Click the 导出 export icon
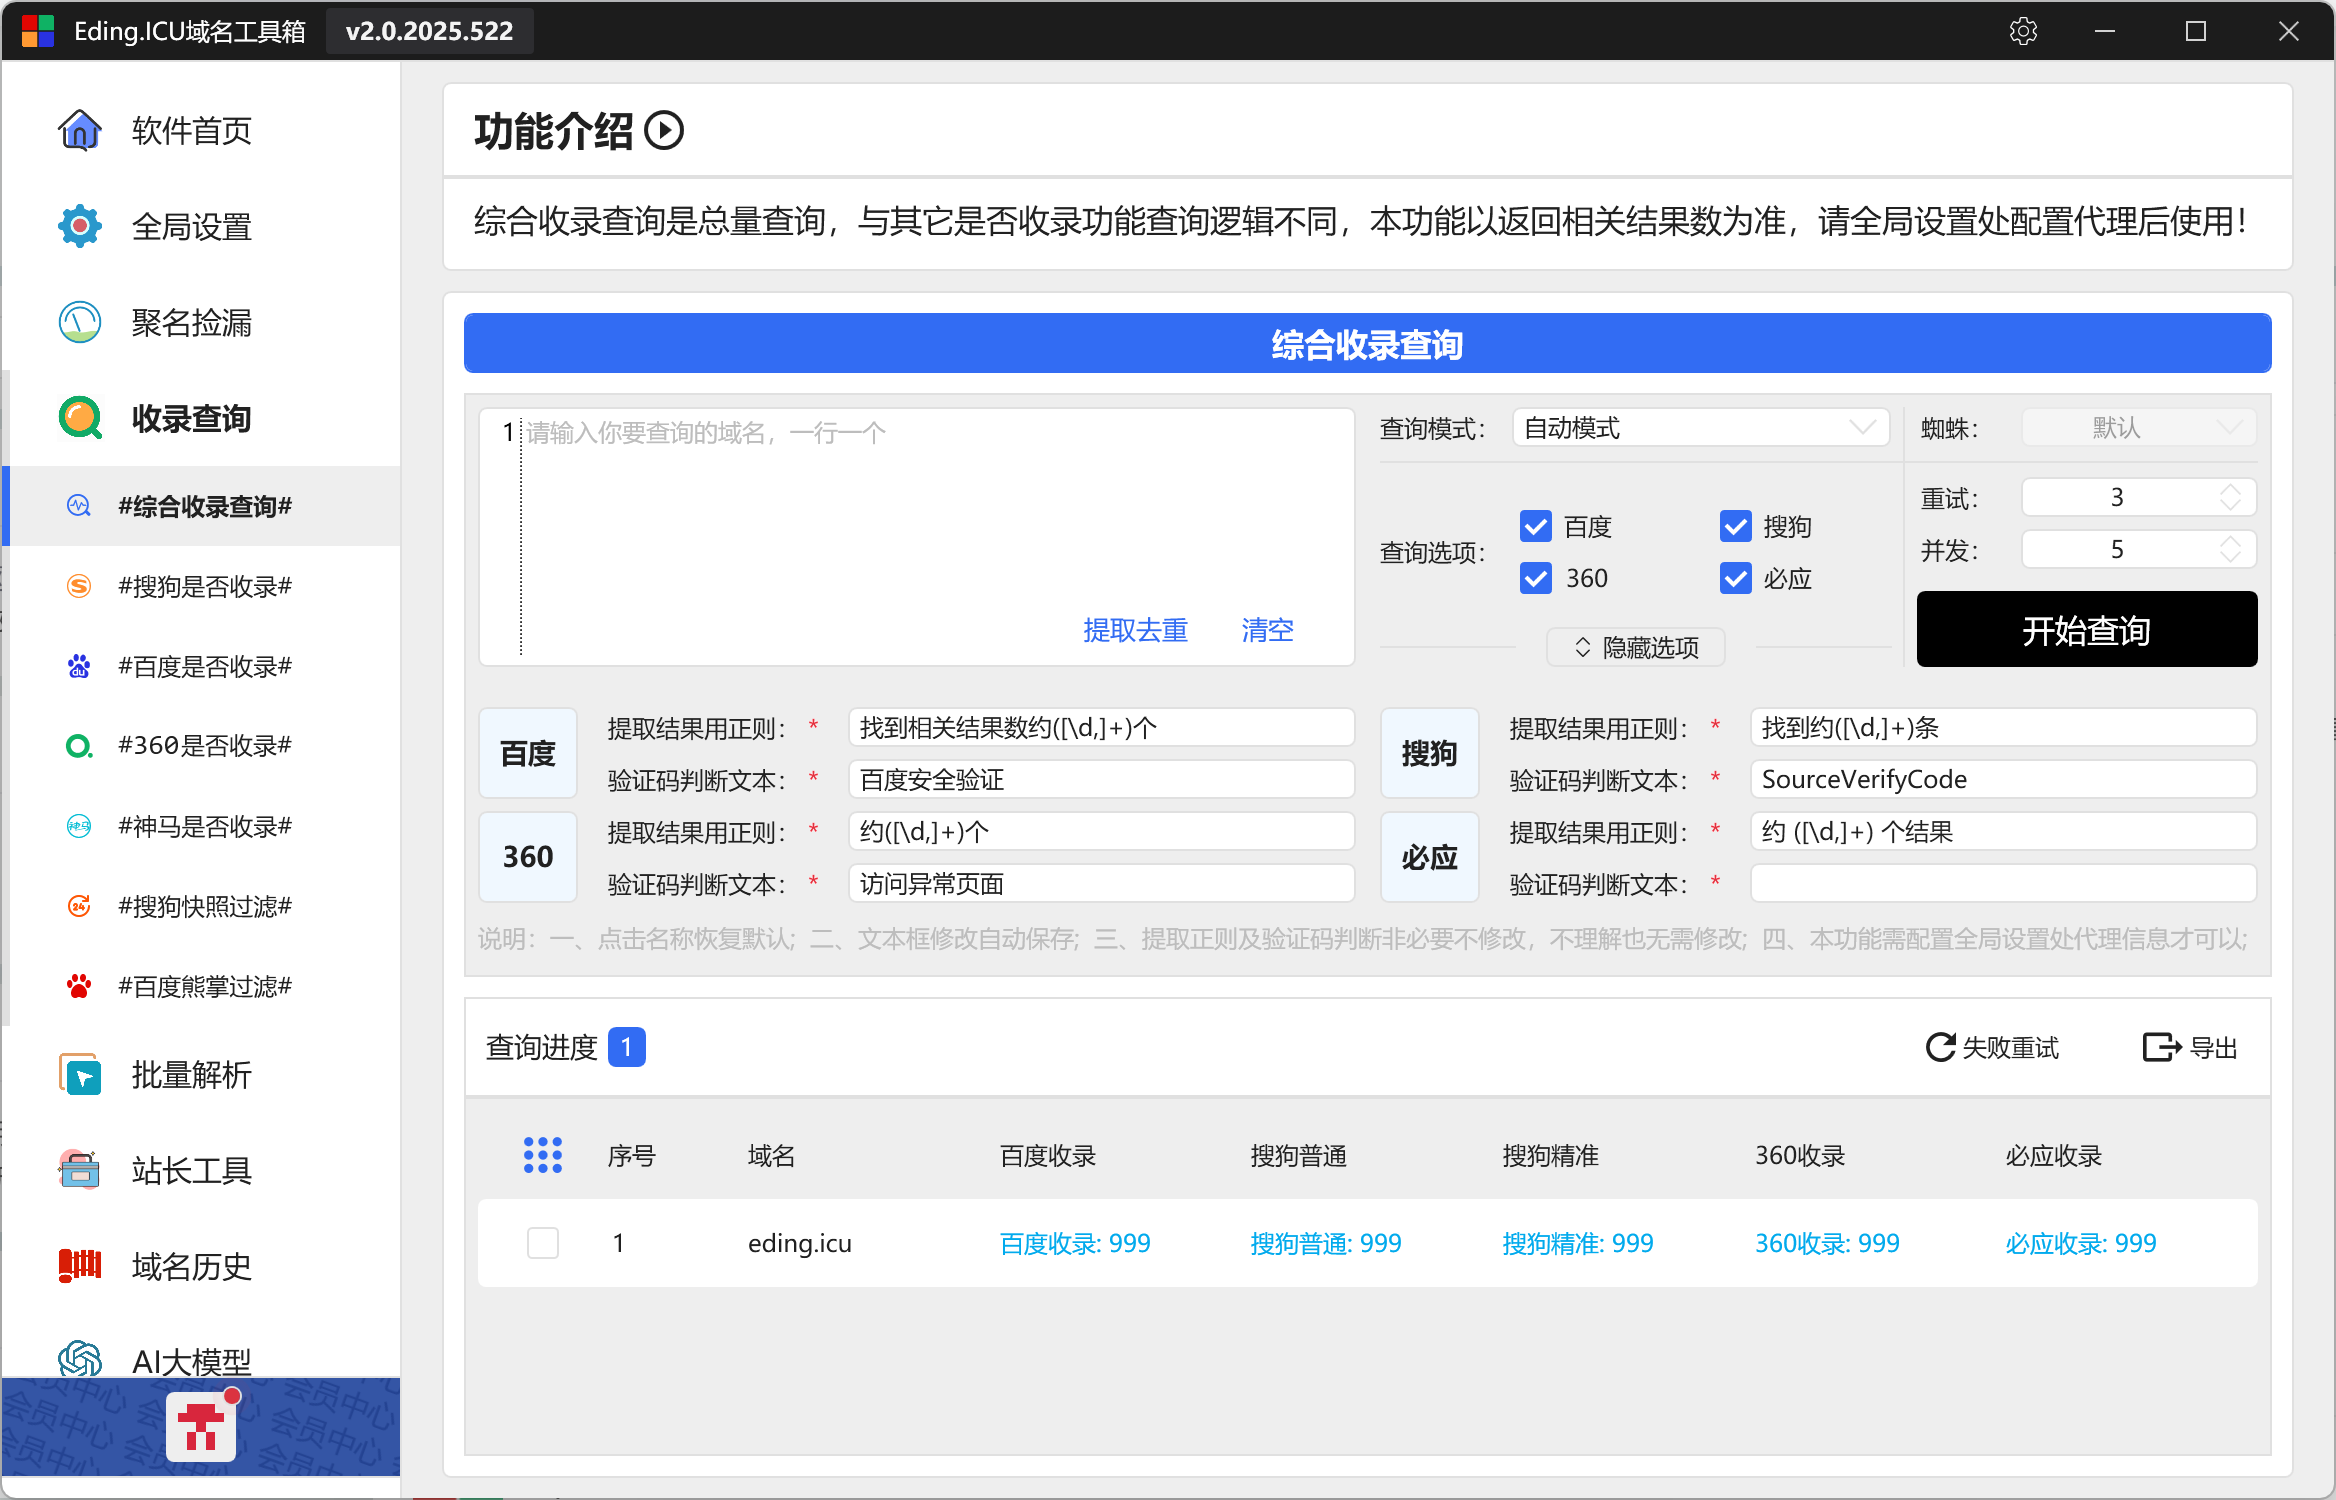The width and height of the screenshot is (2336, 1500). pos(2162,1047)
